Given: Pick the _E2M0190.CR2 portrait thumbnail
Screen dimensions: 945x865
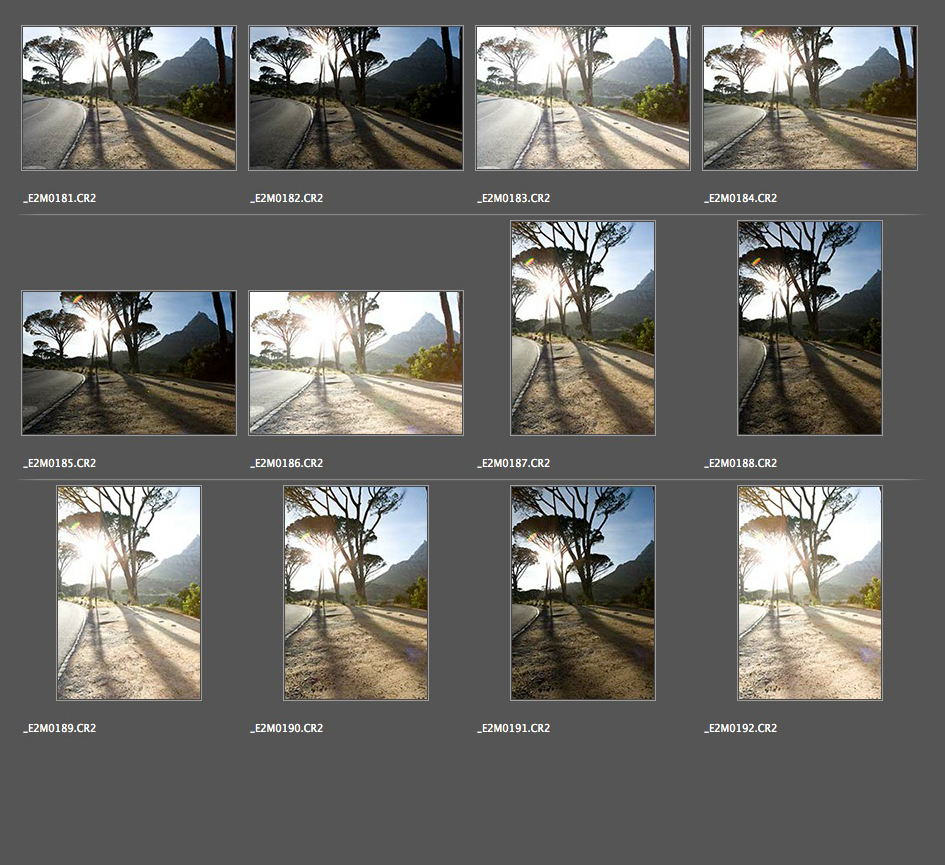Looking at the screenshot, I should [356, 593].
